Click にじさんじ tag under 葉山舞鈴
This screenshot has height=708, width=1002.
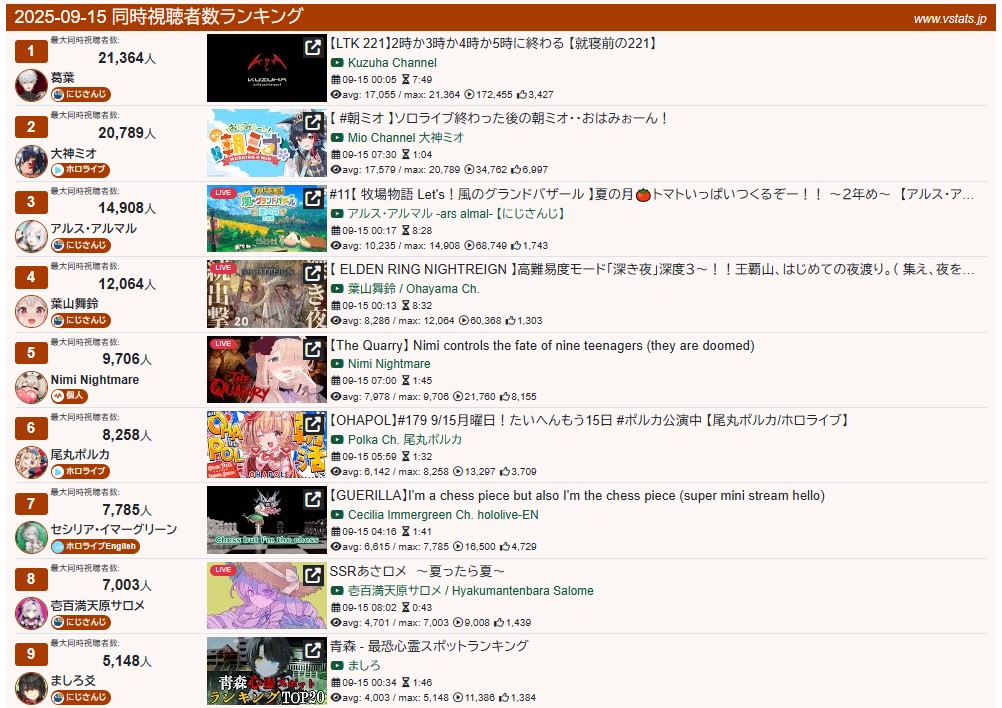pyautogui.click(x=81, y=320)
